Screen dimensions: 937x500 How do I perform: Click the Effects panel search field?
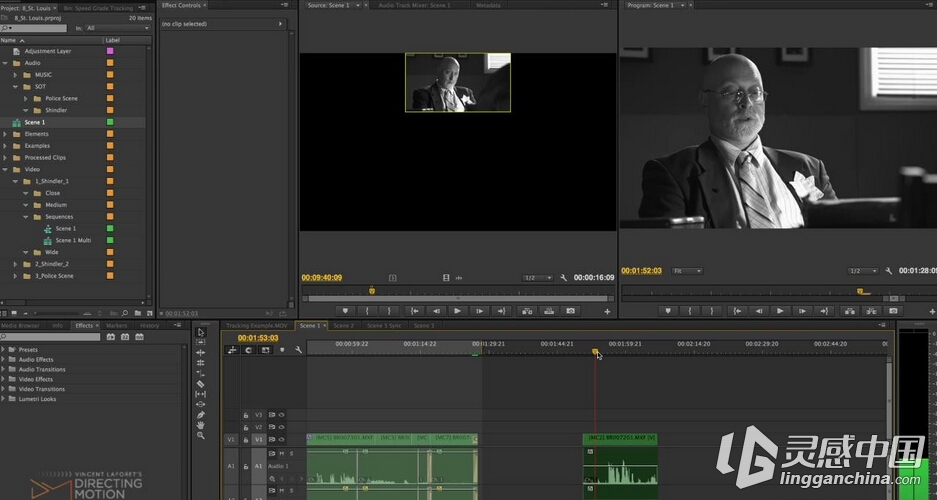click(50, 337)
